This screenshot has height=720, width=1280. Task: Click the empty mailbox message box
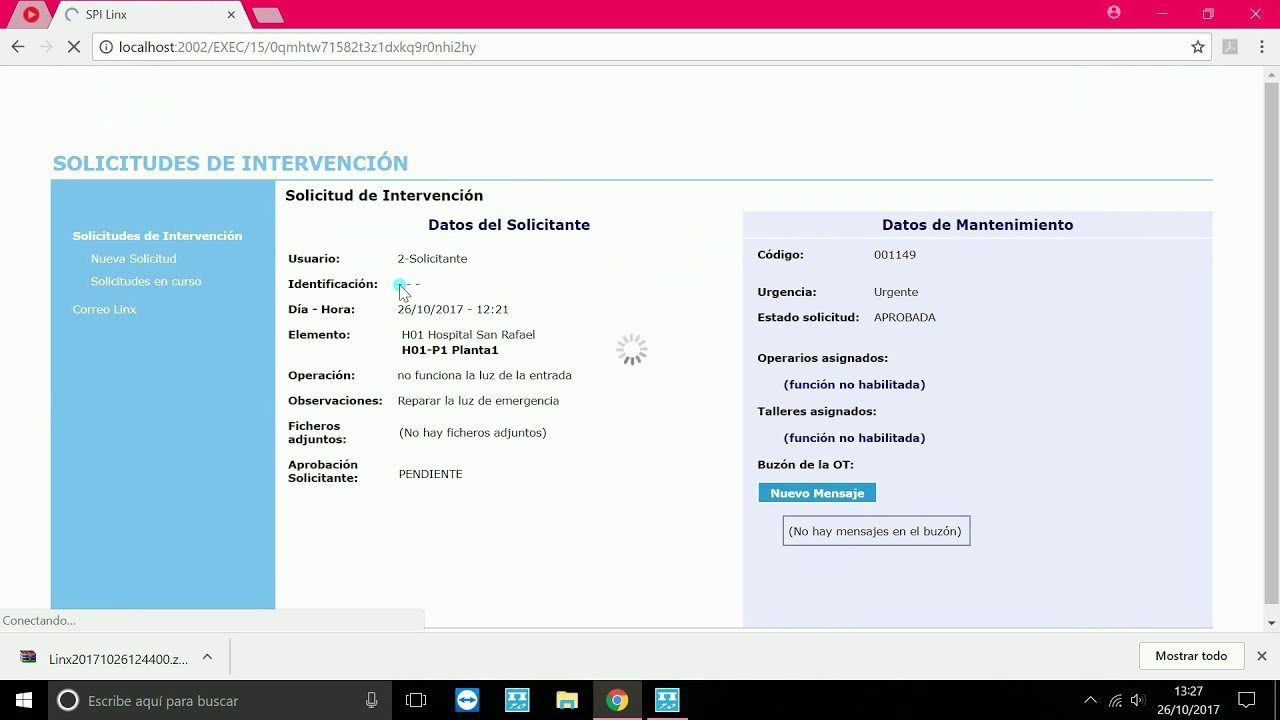876,531
